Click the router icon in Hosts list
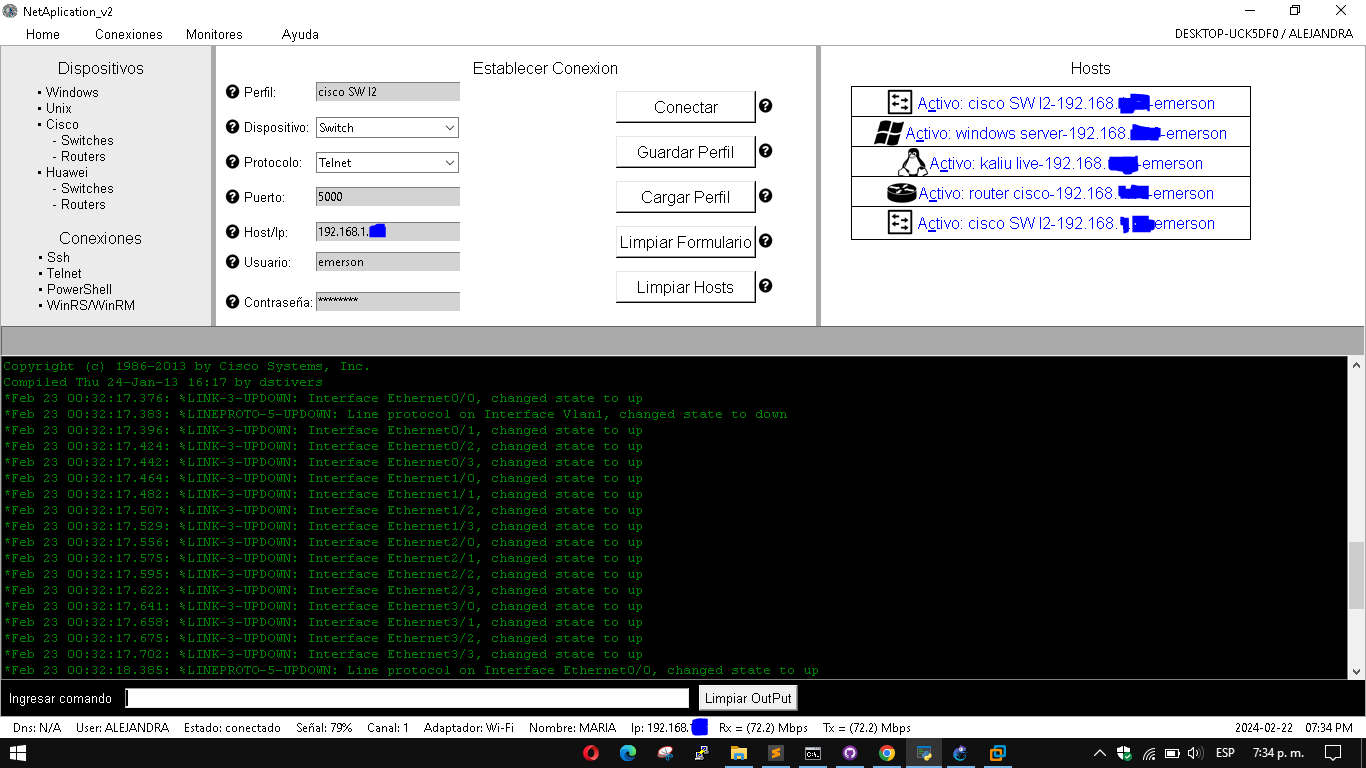Screen dimensions: 1366x768 click(901, 193)
